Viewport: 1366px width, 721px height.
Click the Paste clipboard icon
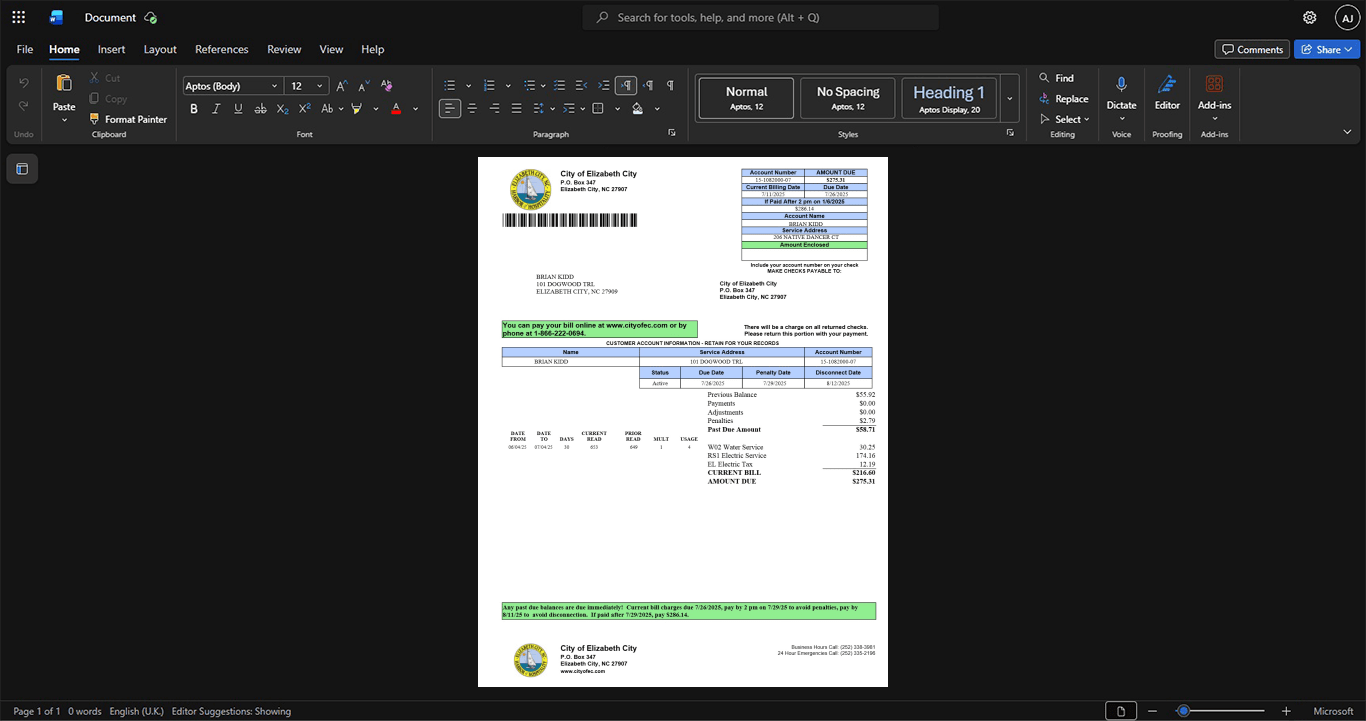pyautogui.click(x=64, y=84)
